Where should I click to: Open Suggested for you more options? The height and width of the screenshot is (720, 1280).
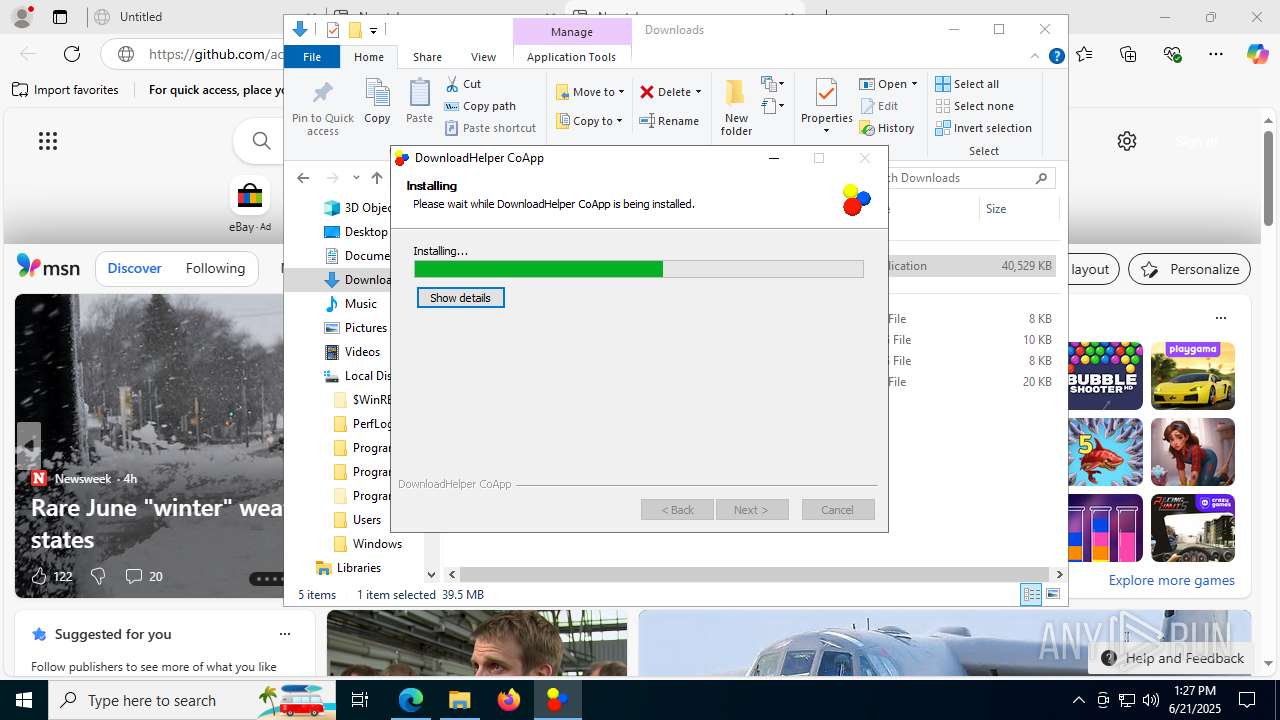(285, 634)
